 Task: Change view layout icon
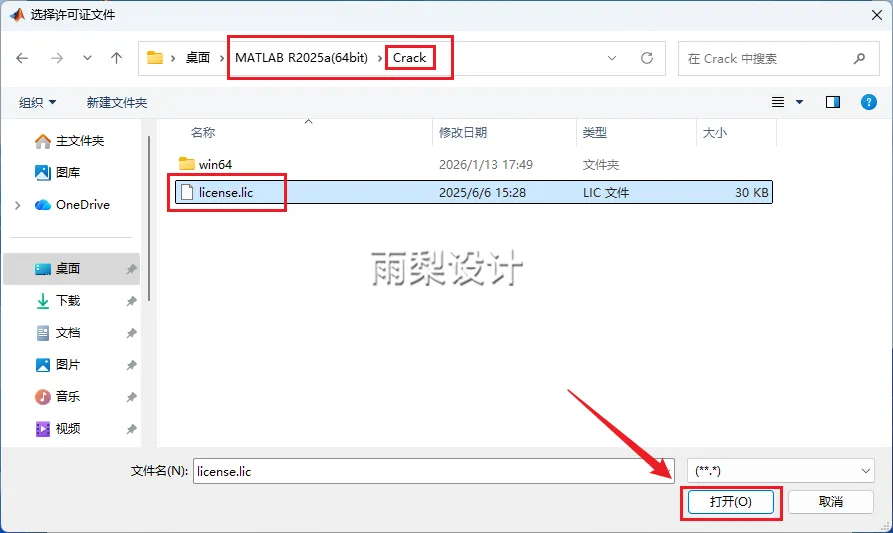tap(778, 102)
